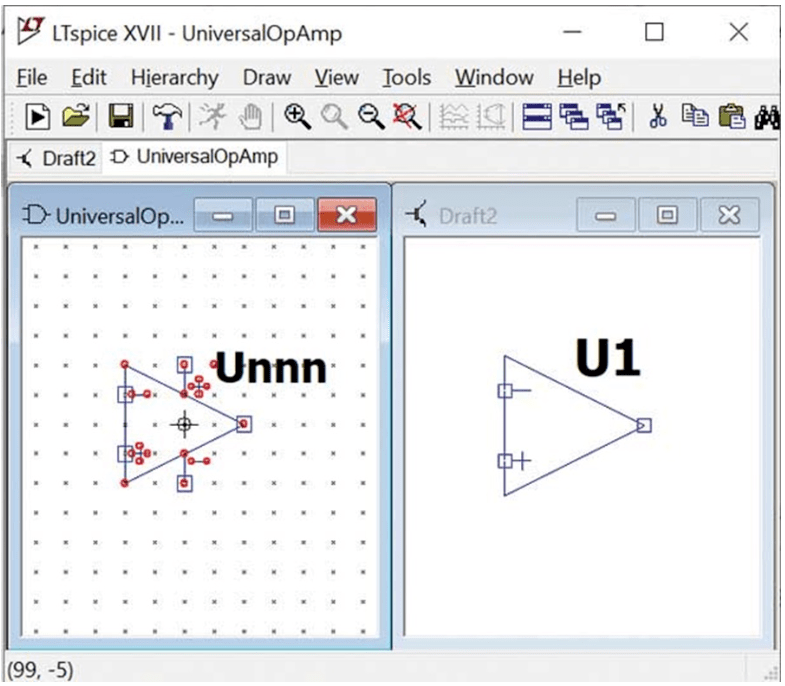Open the Tools menu
The height and width of the screenshot is (686, 785).
tap(407, 78)
